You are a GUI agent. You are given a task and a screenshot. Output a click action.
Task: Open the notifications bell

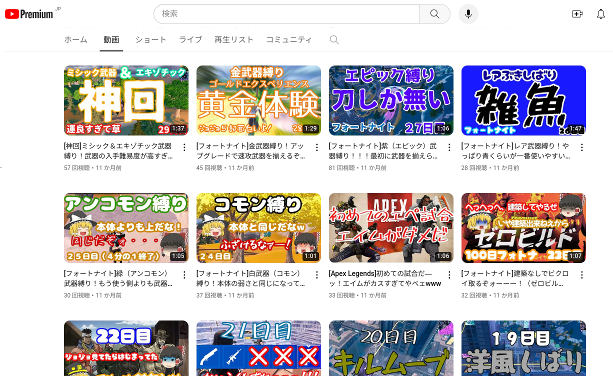point(600,14)
